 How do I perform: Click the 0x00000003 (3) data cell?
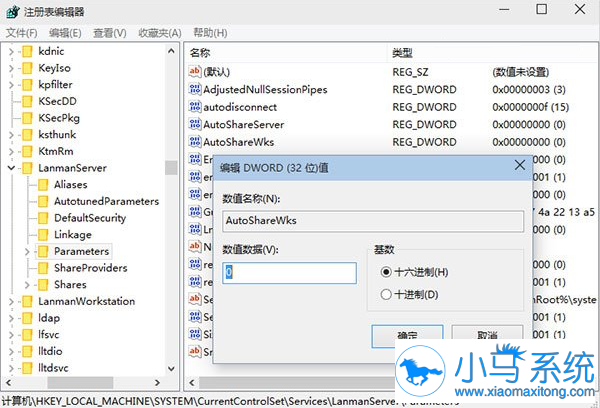[529, 90]
